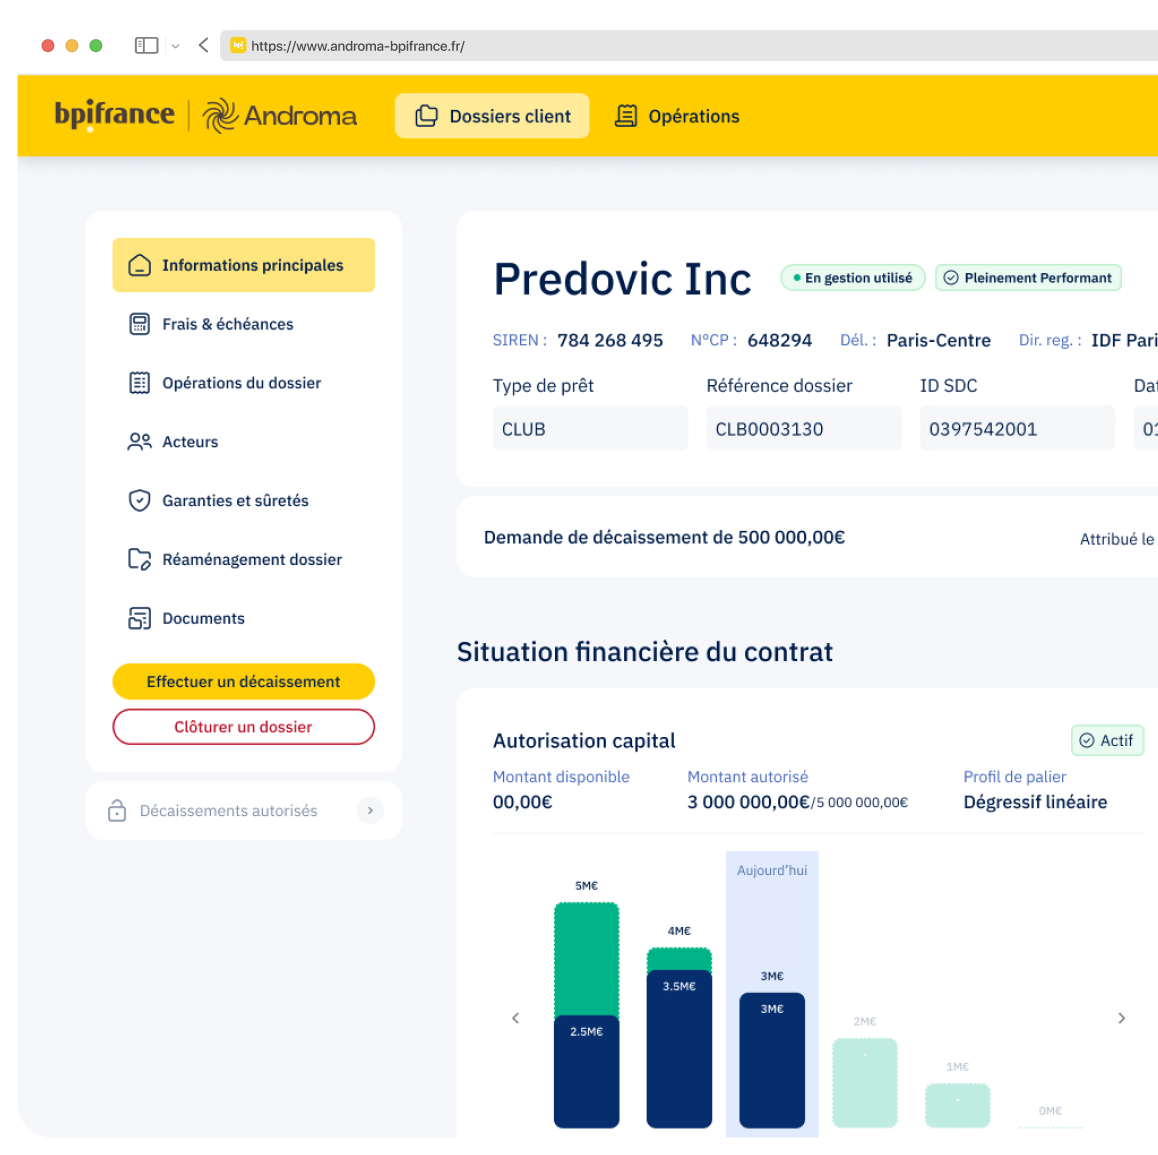
Task: Go back using the browser back arrow
Action: click(x=204, y=45)
